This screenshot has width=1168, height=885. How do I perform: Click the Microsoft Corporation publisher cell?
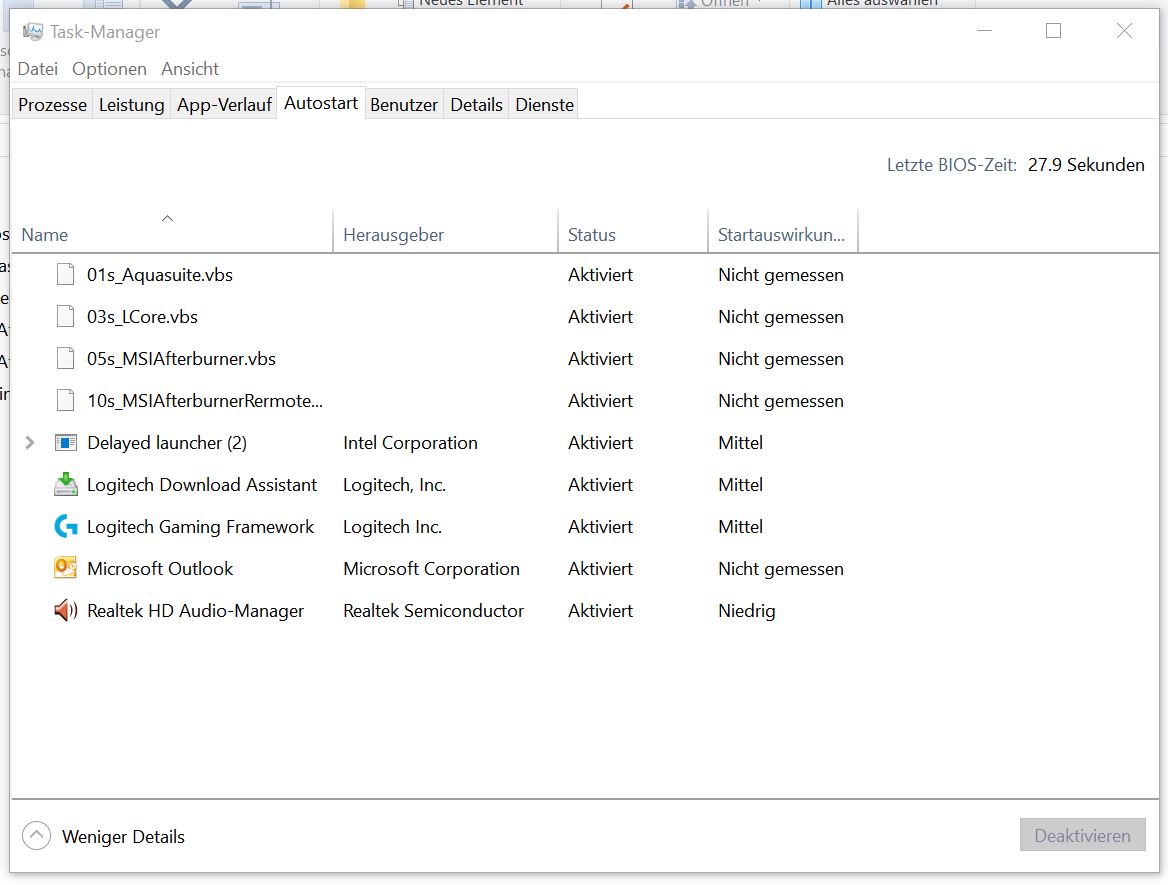[431, 569]
